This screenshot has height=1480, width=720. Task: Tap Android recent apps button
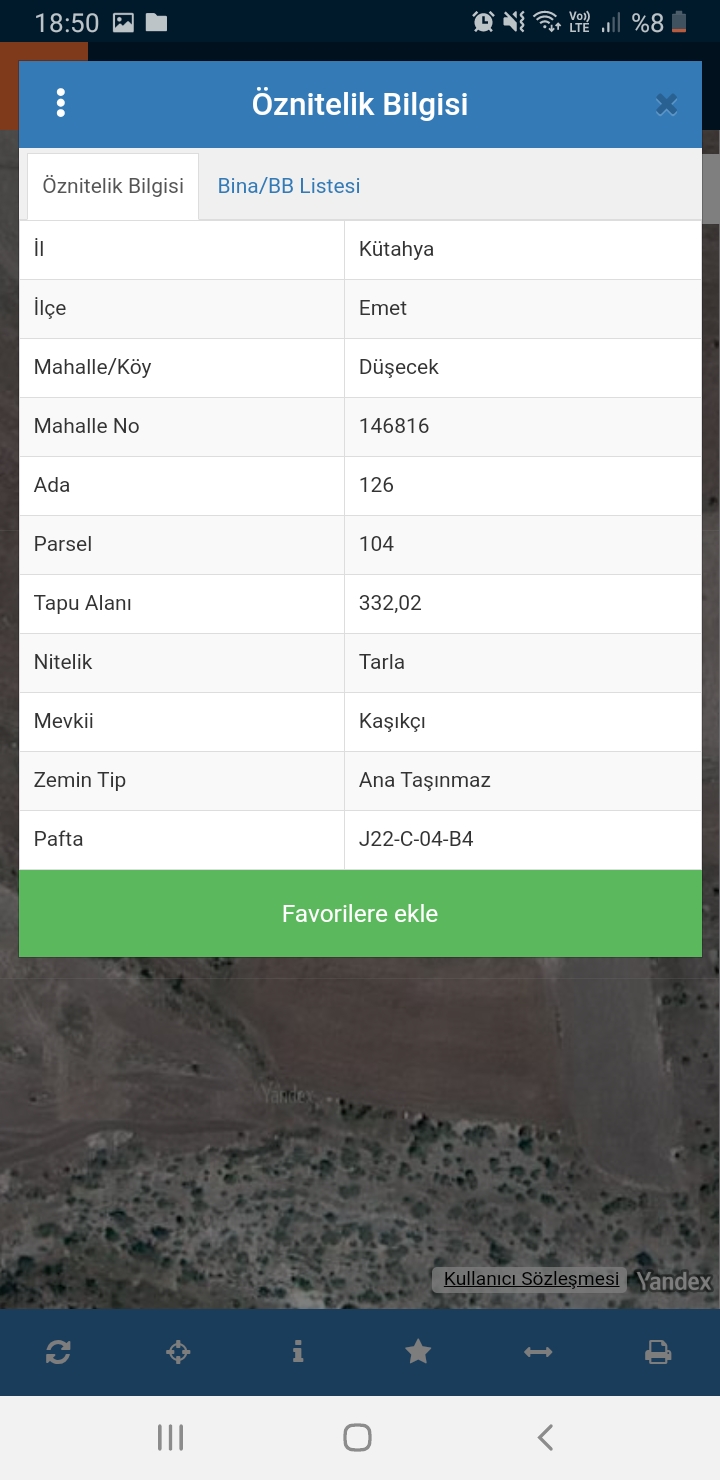[171, 1438]
